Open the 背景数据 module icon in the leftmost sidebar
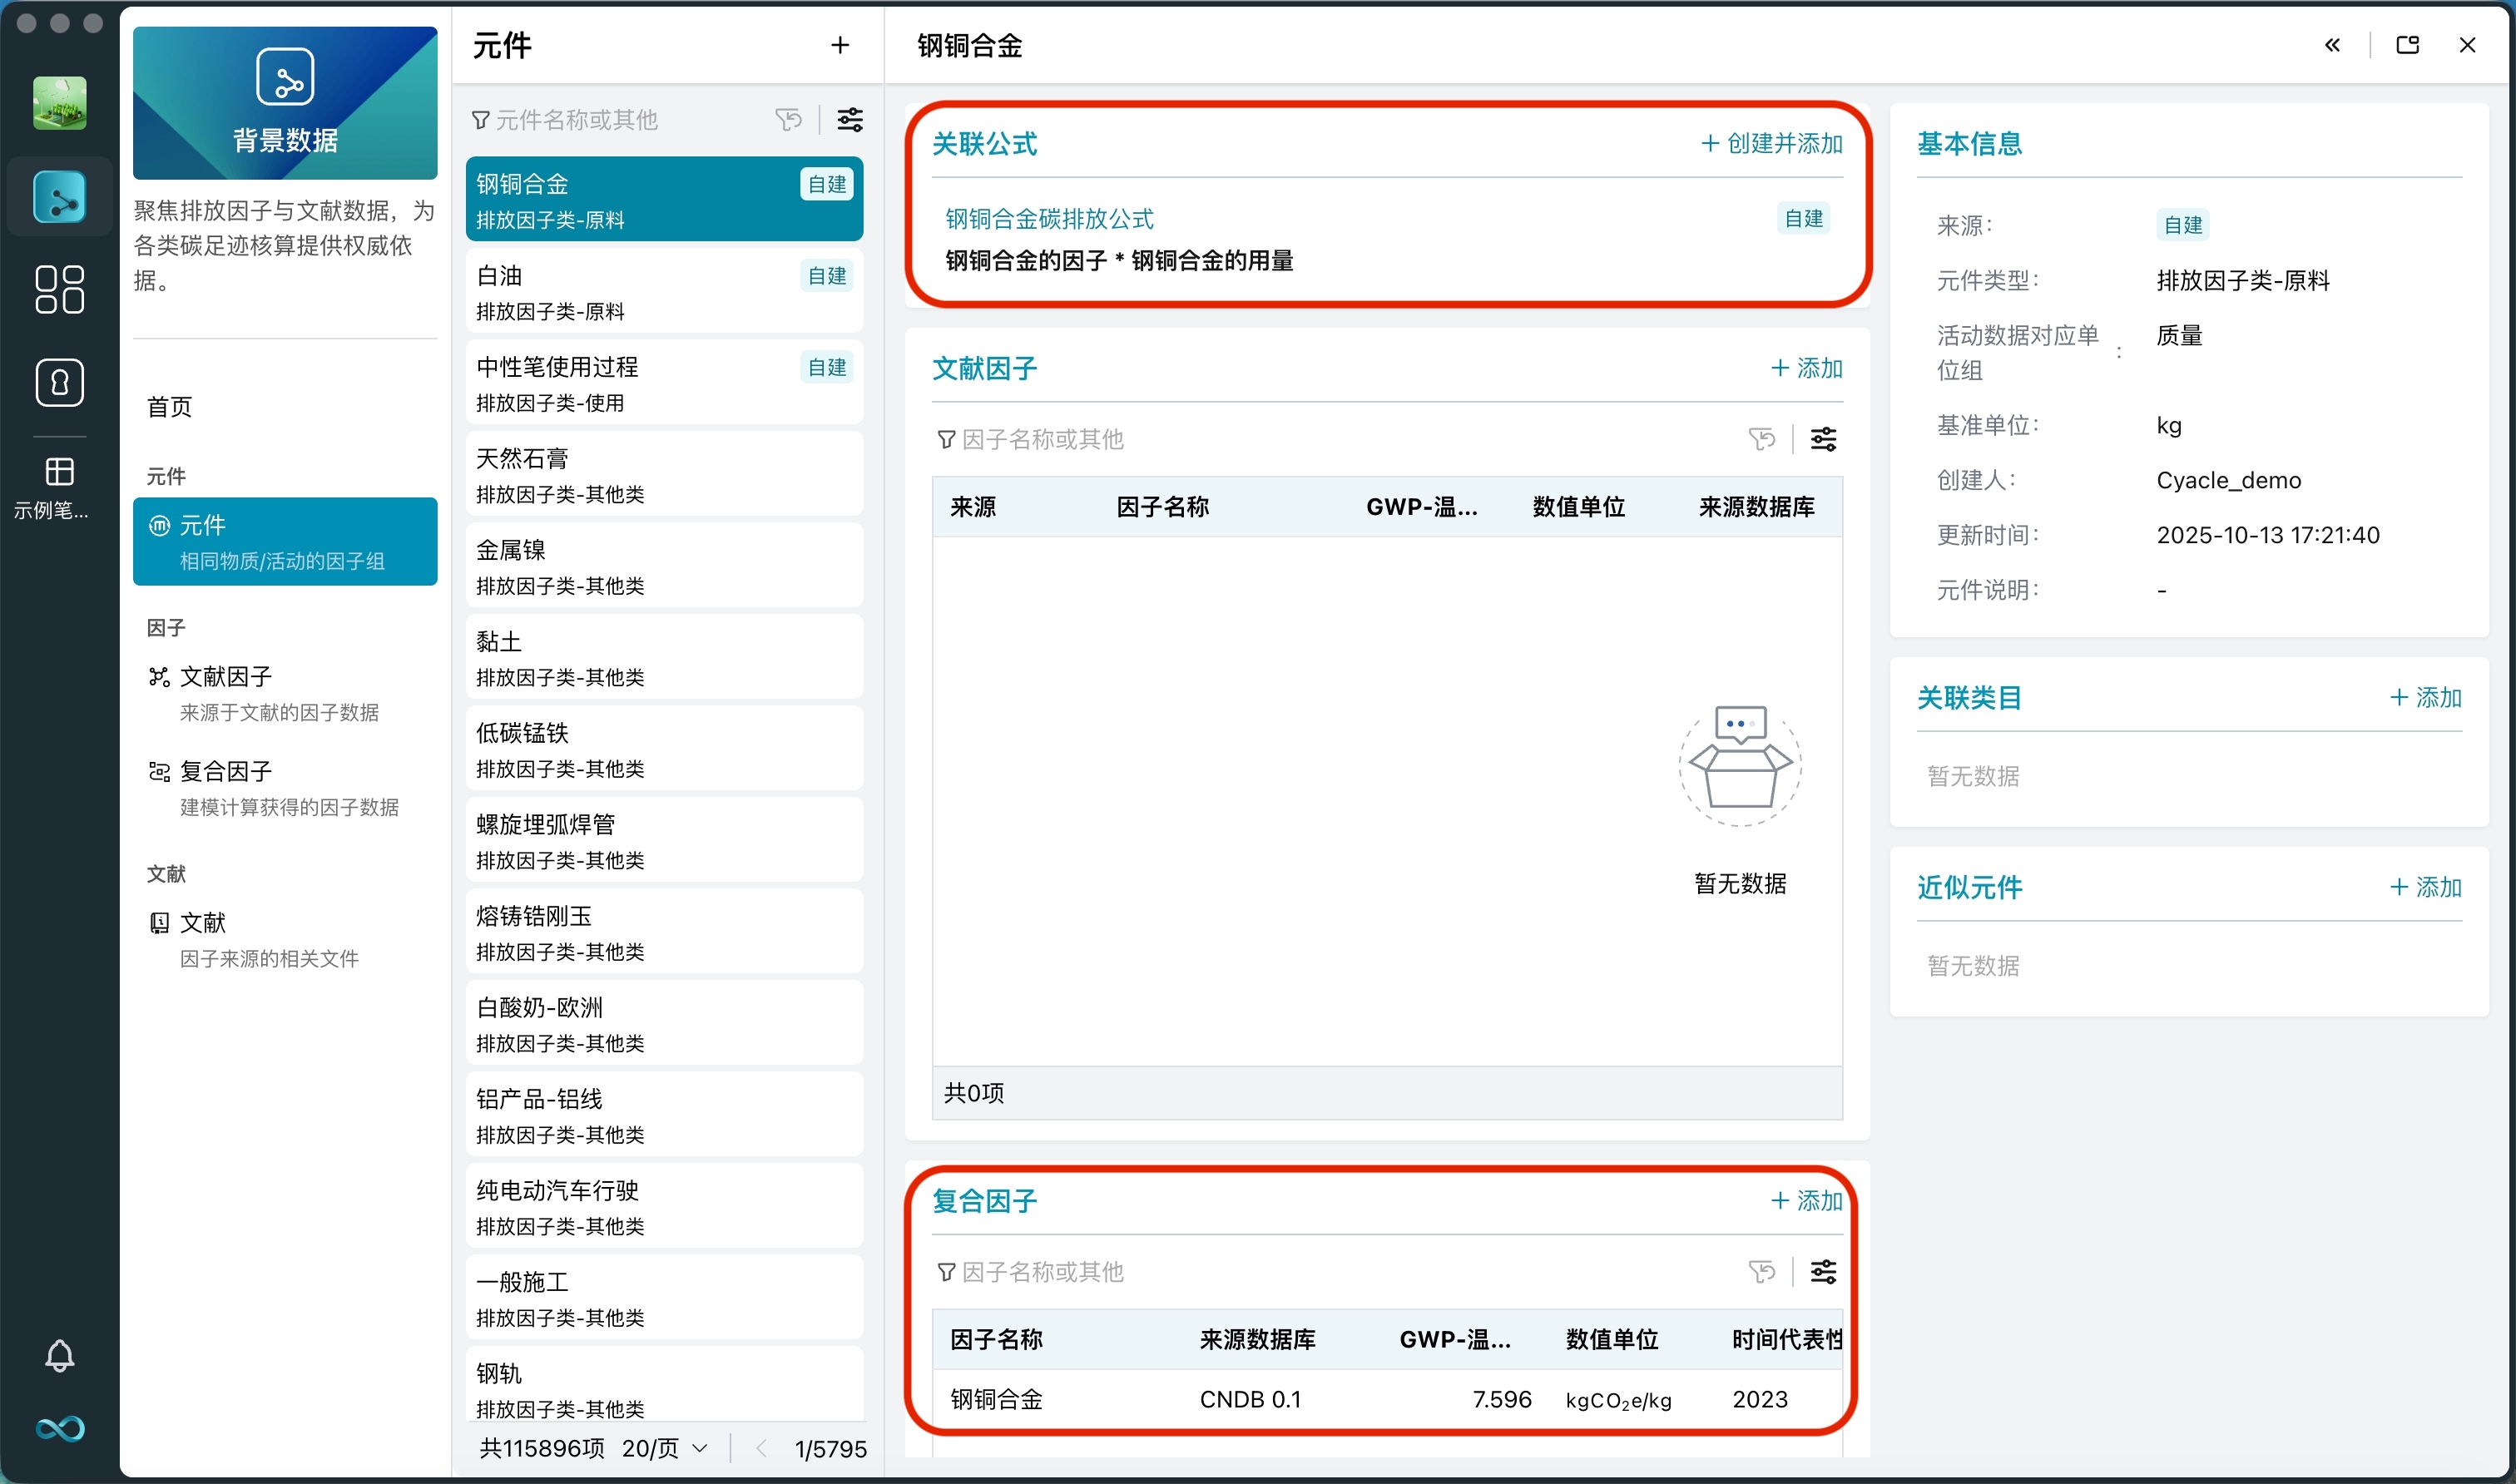This screenshot has width=2516, height=1484. [59, 196]
